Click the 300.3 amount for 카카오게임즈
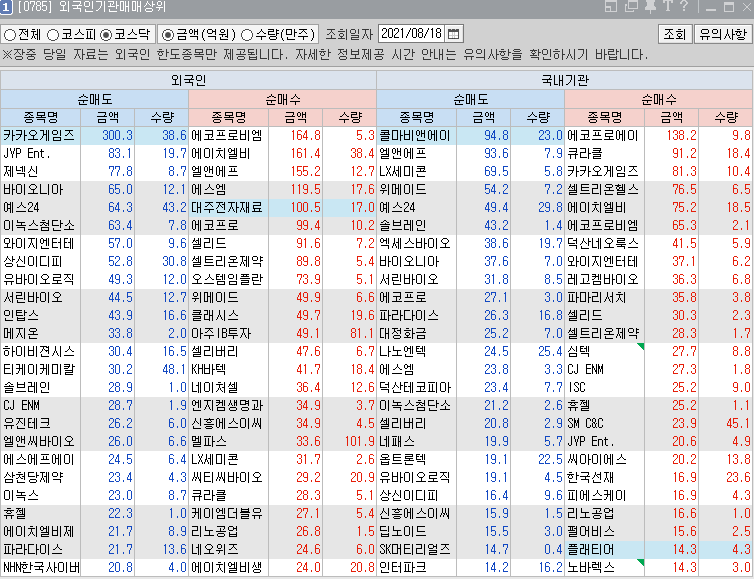This screenshot has height=579, width=754. [x=117, y=135]
